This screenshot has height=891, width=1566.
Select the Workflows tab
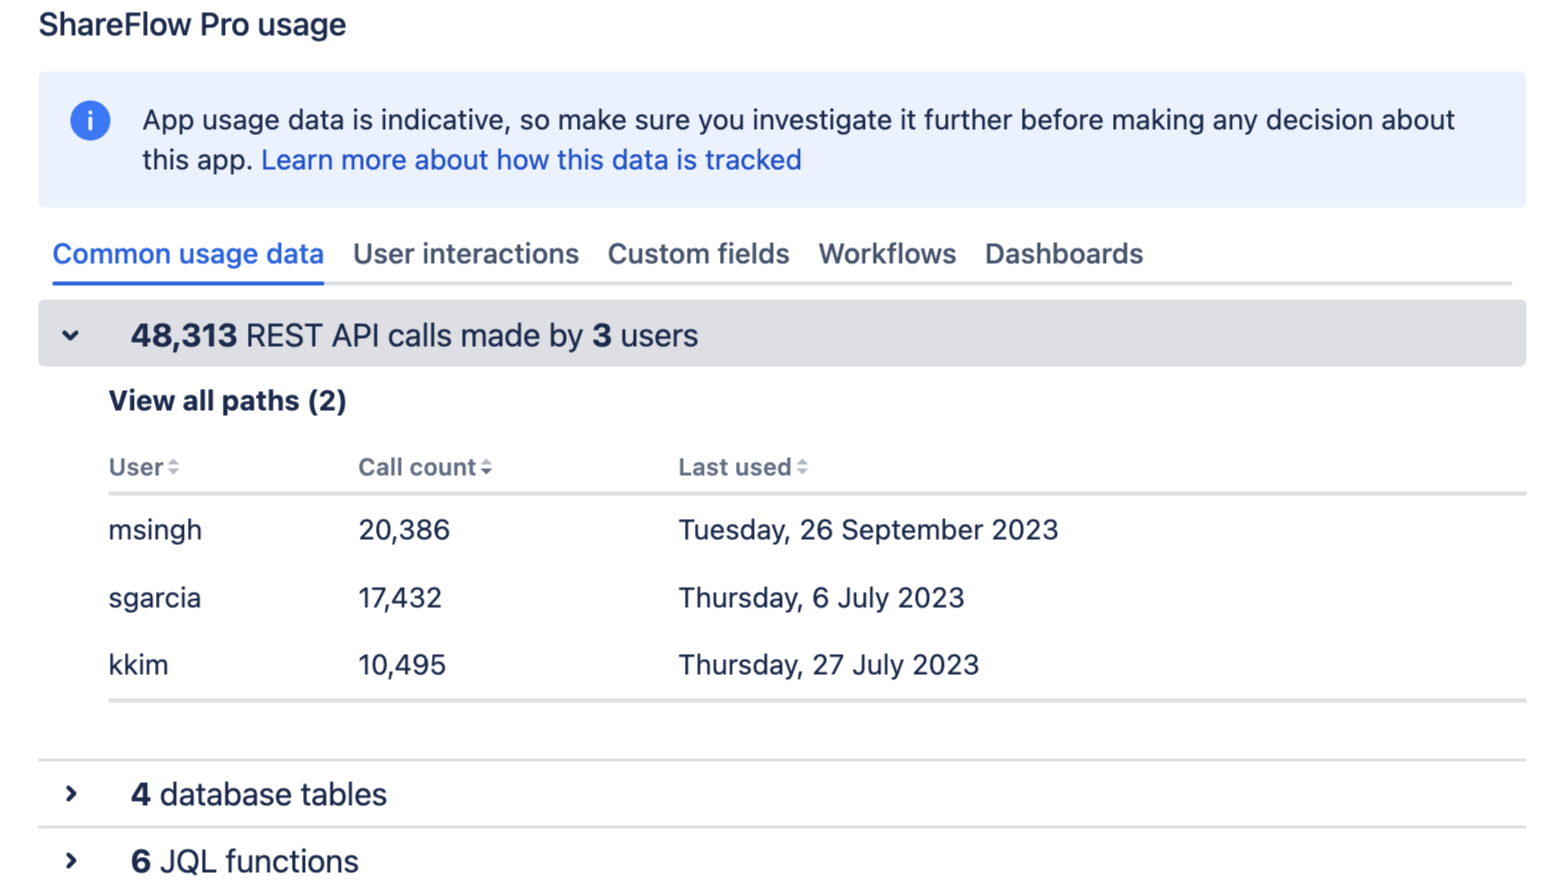coord(886,254)
